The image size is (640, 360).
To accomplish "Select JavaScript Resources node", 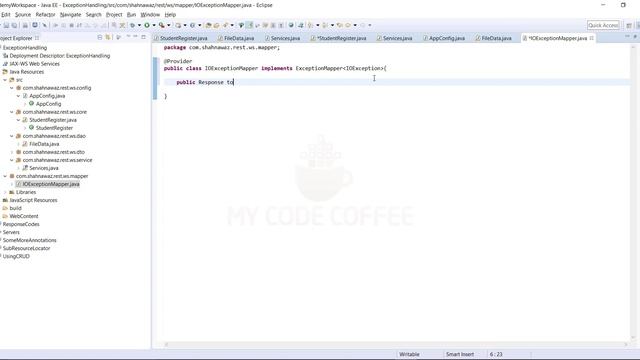I will click(x=33, y=200).
